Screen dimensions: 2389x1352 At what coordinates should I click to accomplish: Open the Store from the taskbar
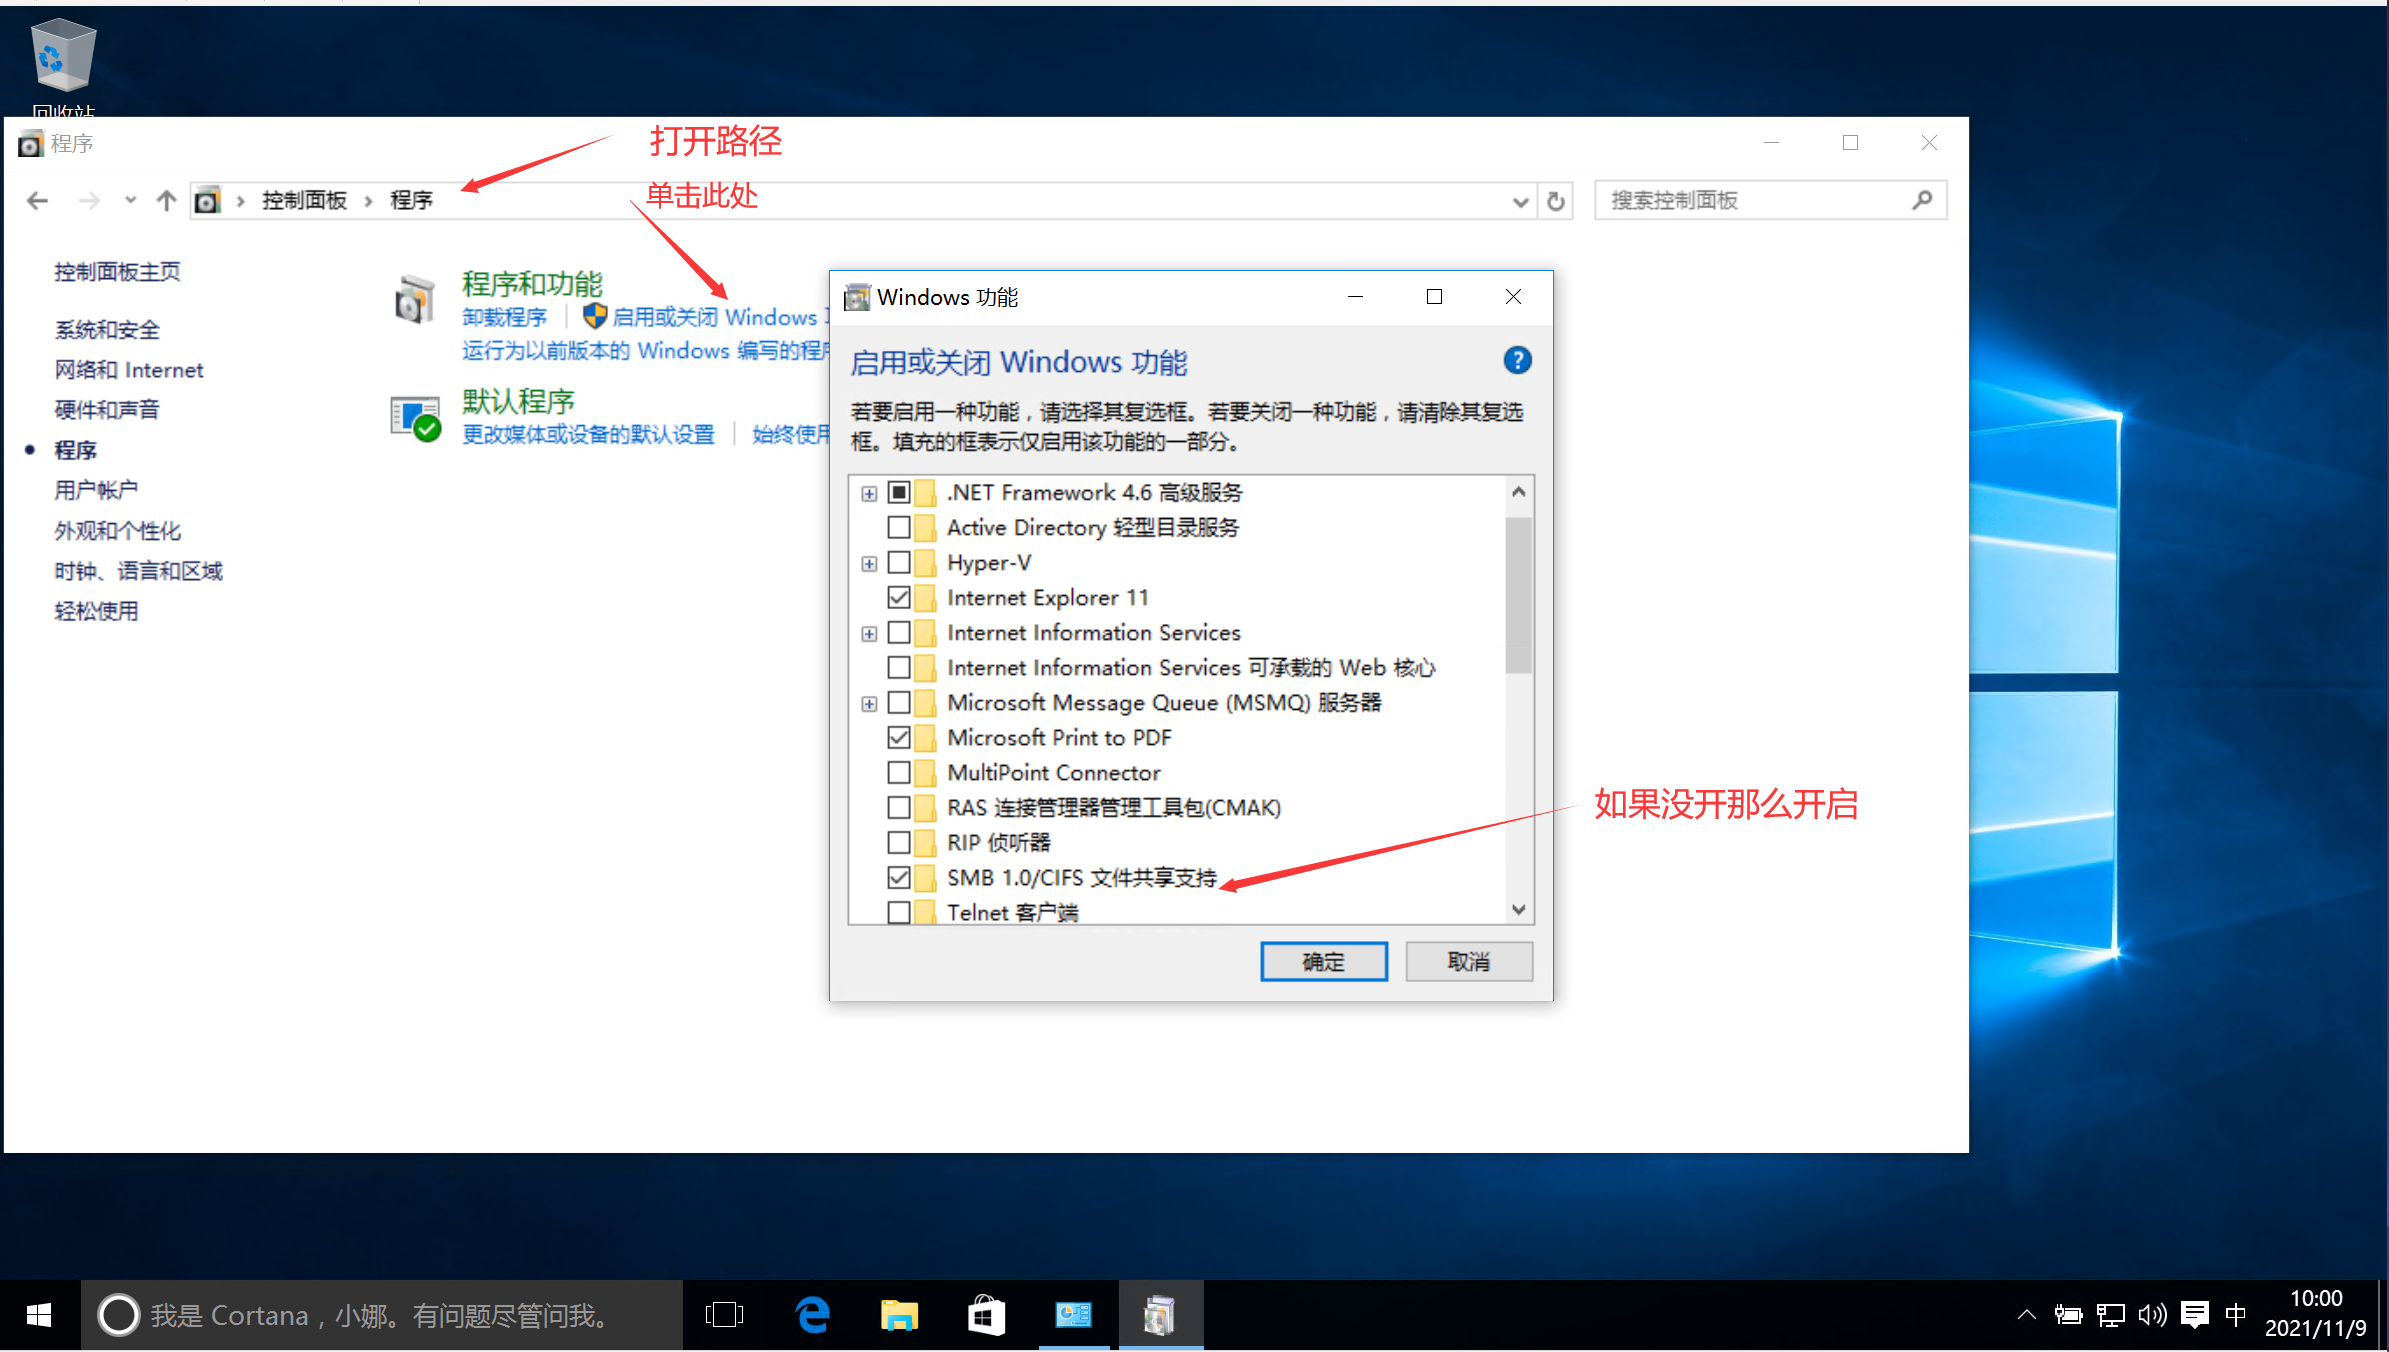point(986,1315)
